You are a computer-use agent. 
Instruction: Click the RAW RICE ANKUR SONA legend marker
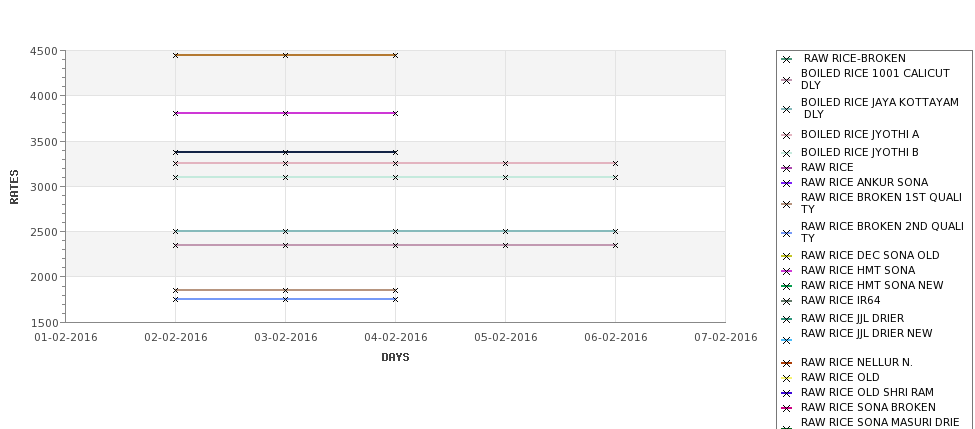[786, 183]
